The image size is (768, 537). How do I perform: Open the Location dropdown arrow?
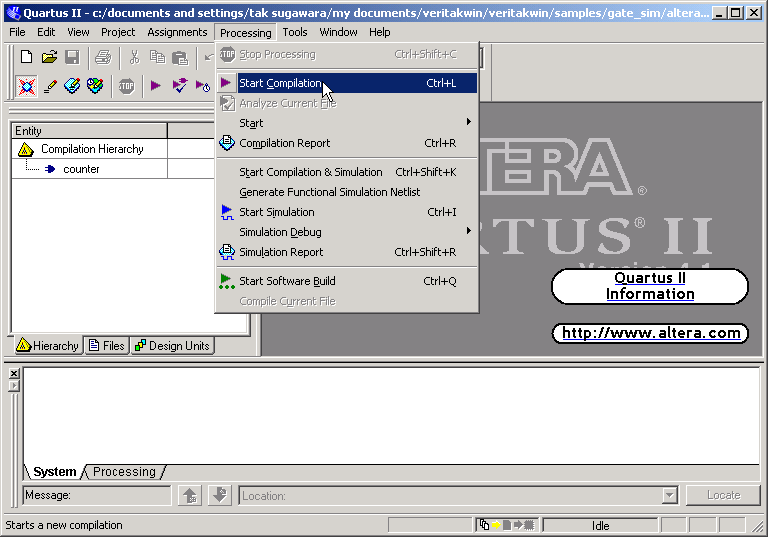point(670,495)
